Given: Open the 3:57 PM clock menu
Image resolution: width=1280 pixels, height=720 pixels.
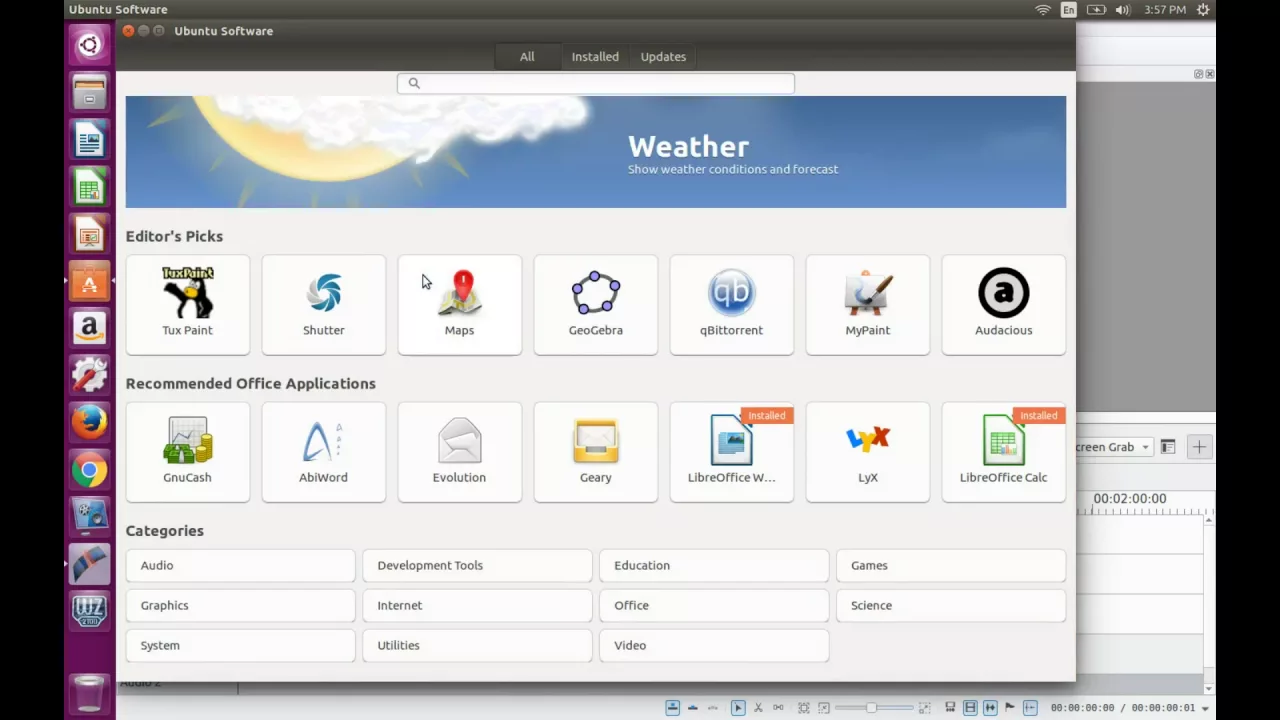Looking at the screenshot, I should click(1165, 10).
